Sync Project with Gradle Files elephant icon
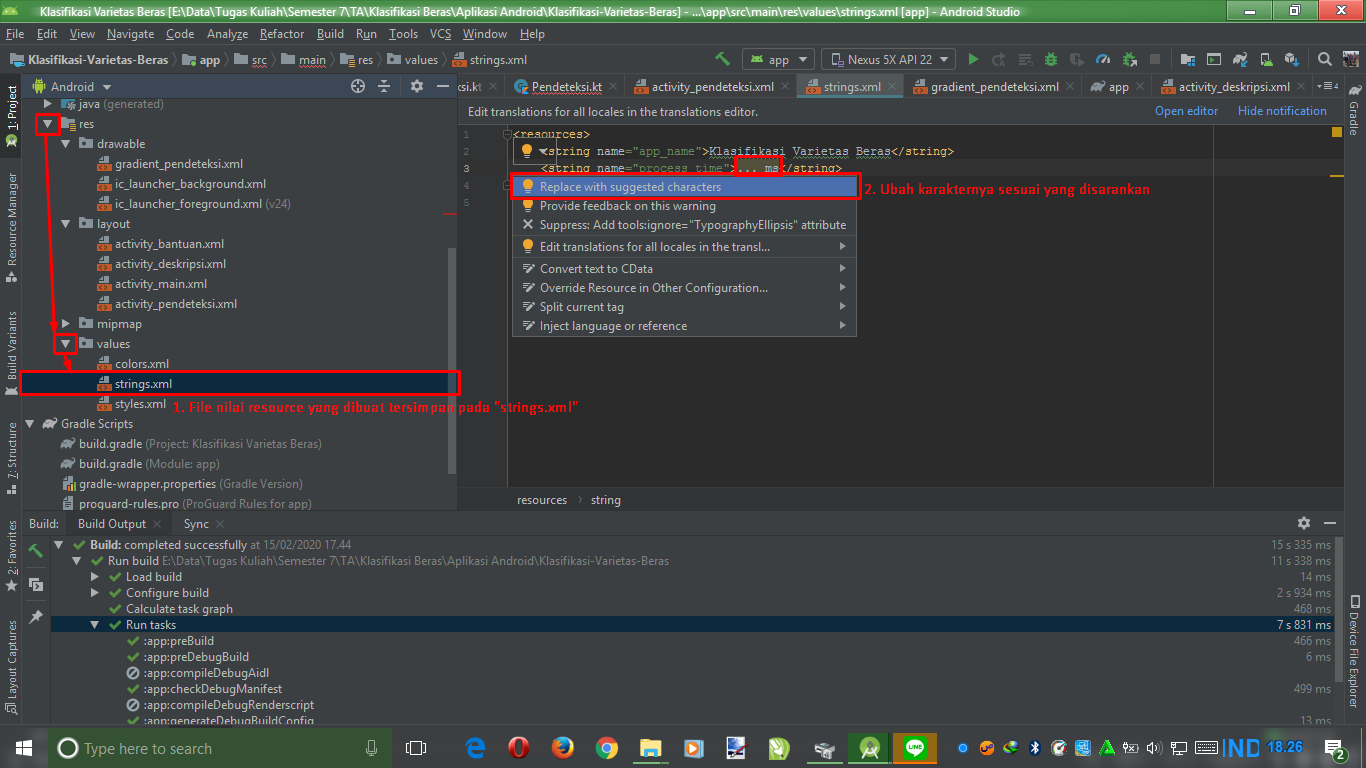Image resolution: width=1366 pixels, height=768 pixels. (x=1240, y=59)
